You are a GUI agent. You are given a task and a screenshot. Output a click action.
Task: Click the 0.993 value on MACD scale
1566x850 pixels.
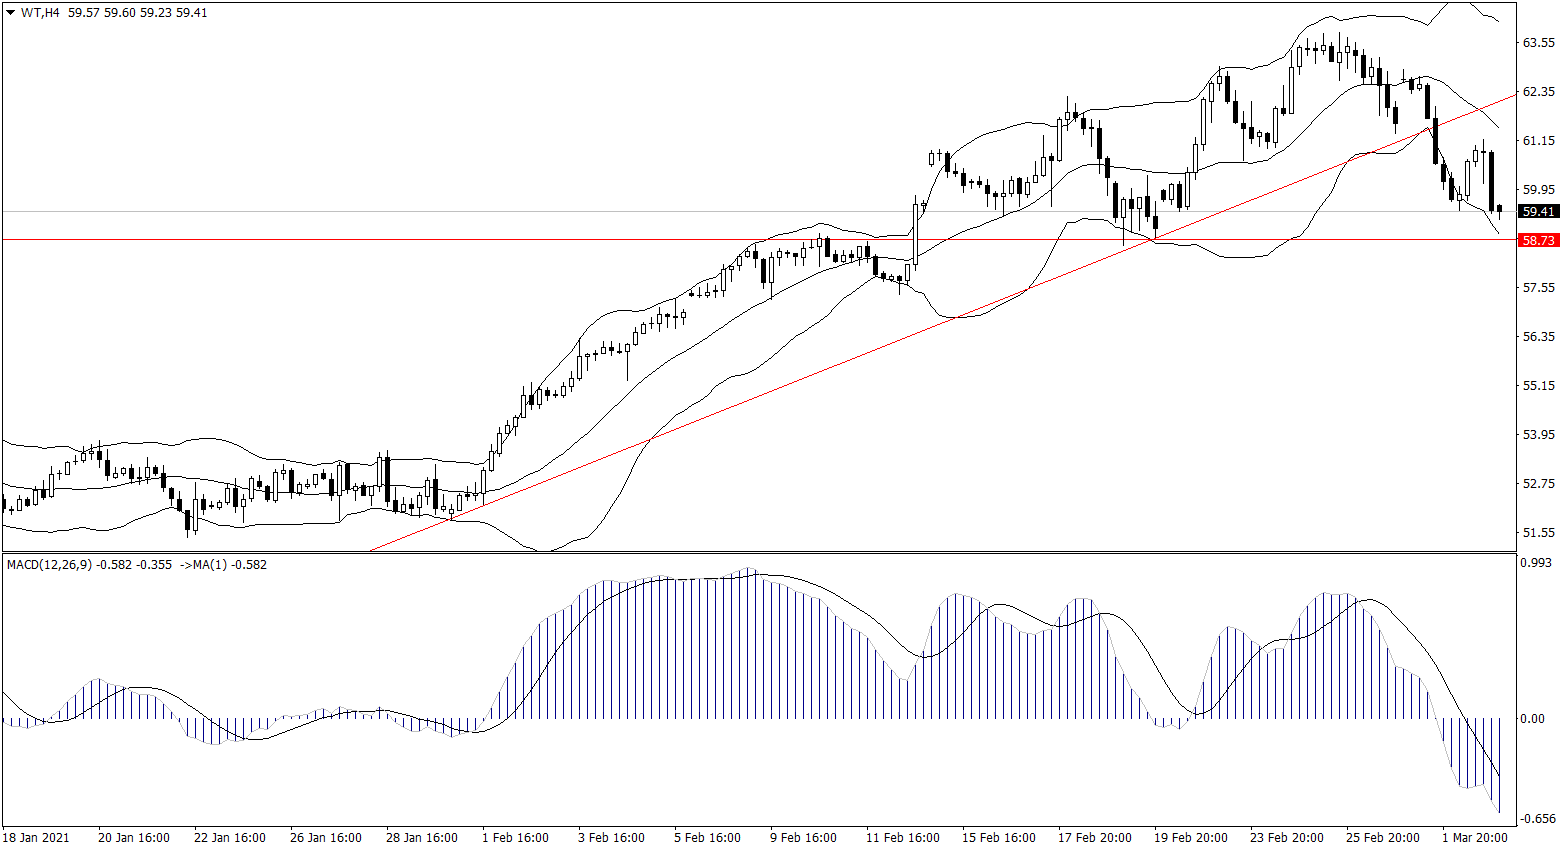pyautogui.click(x=1535, y=563)
